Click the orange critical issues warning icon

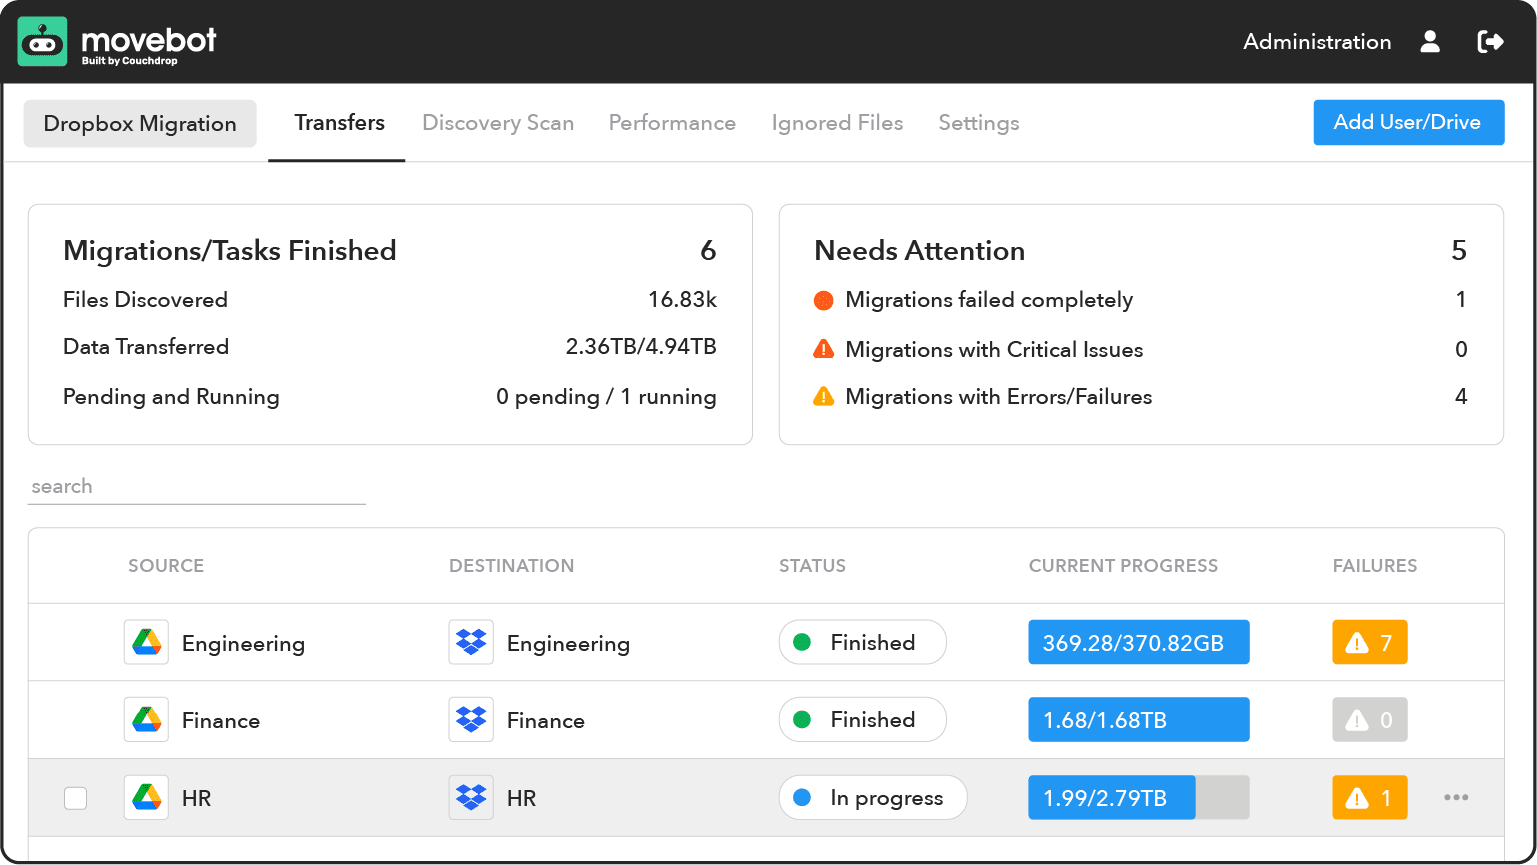point(822,349)
